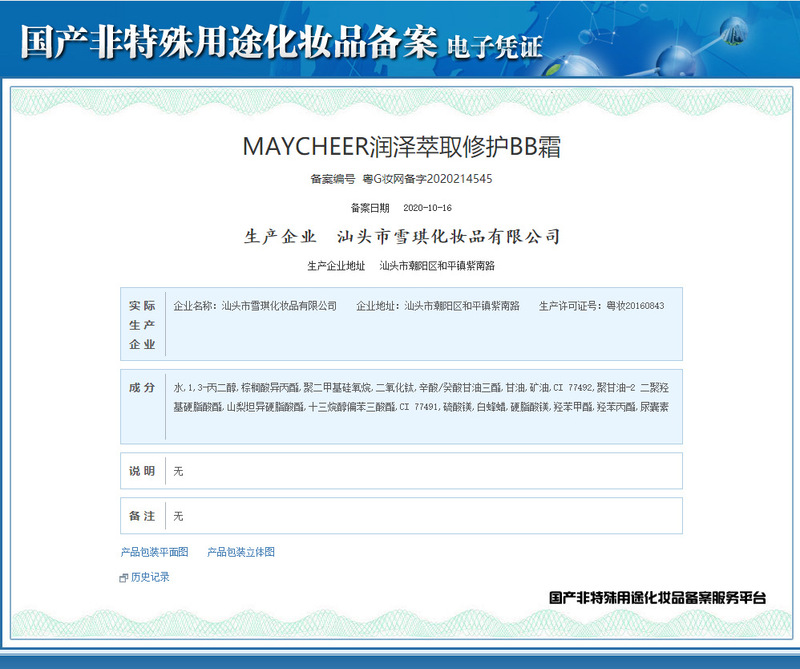Viewport: 800px width, 669px height.
Task: Open the 产品包装平面图 link
Action: pos(154,552)
